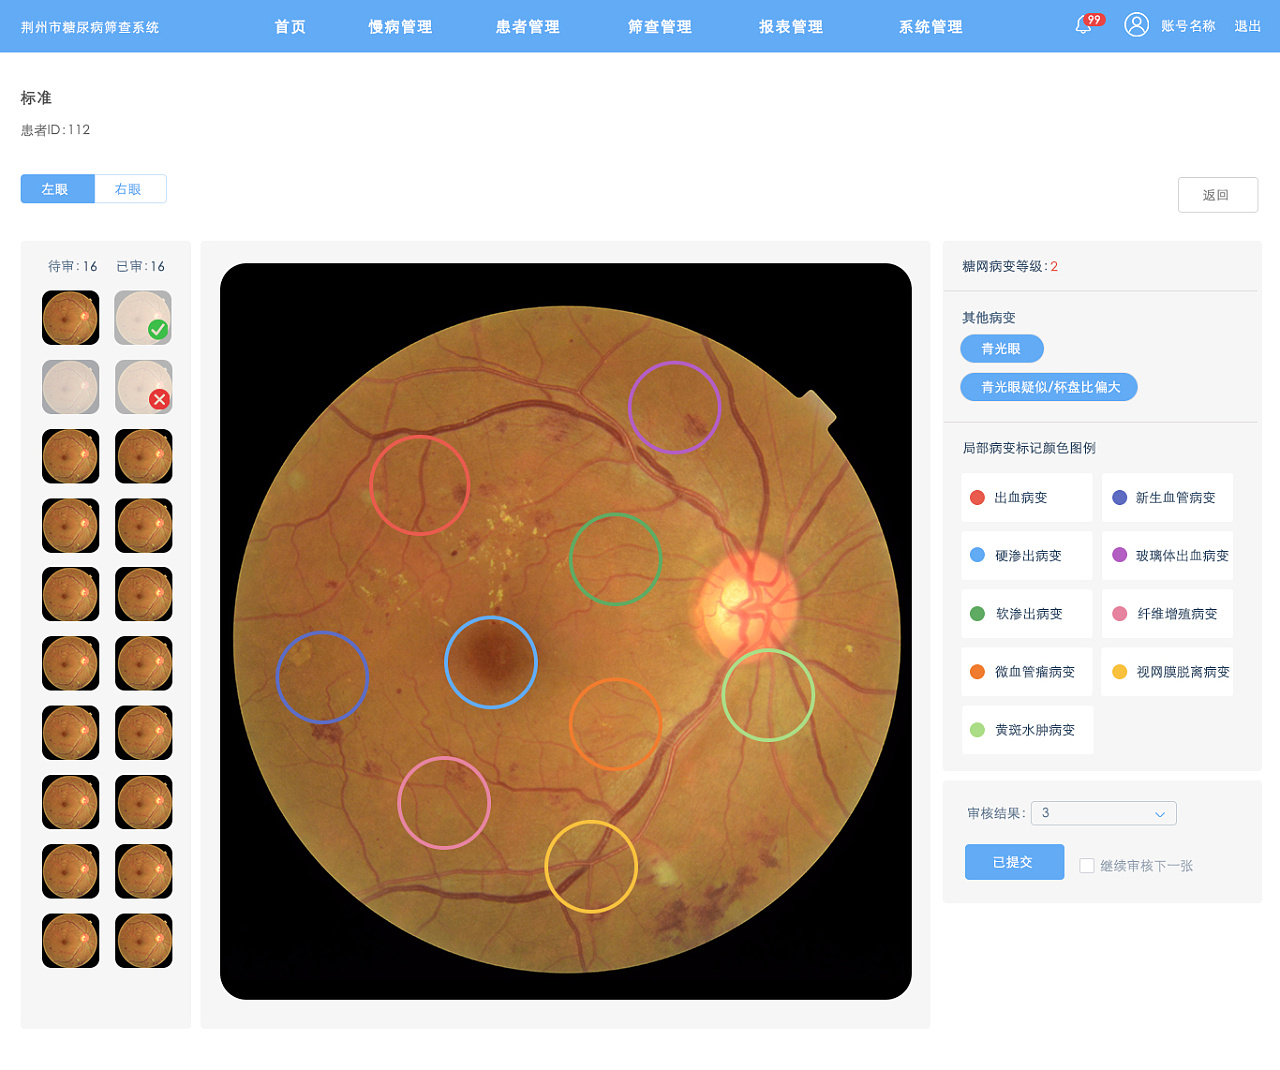Switch to 右眼 tab

pos(130,189)
